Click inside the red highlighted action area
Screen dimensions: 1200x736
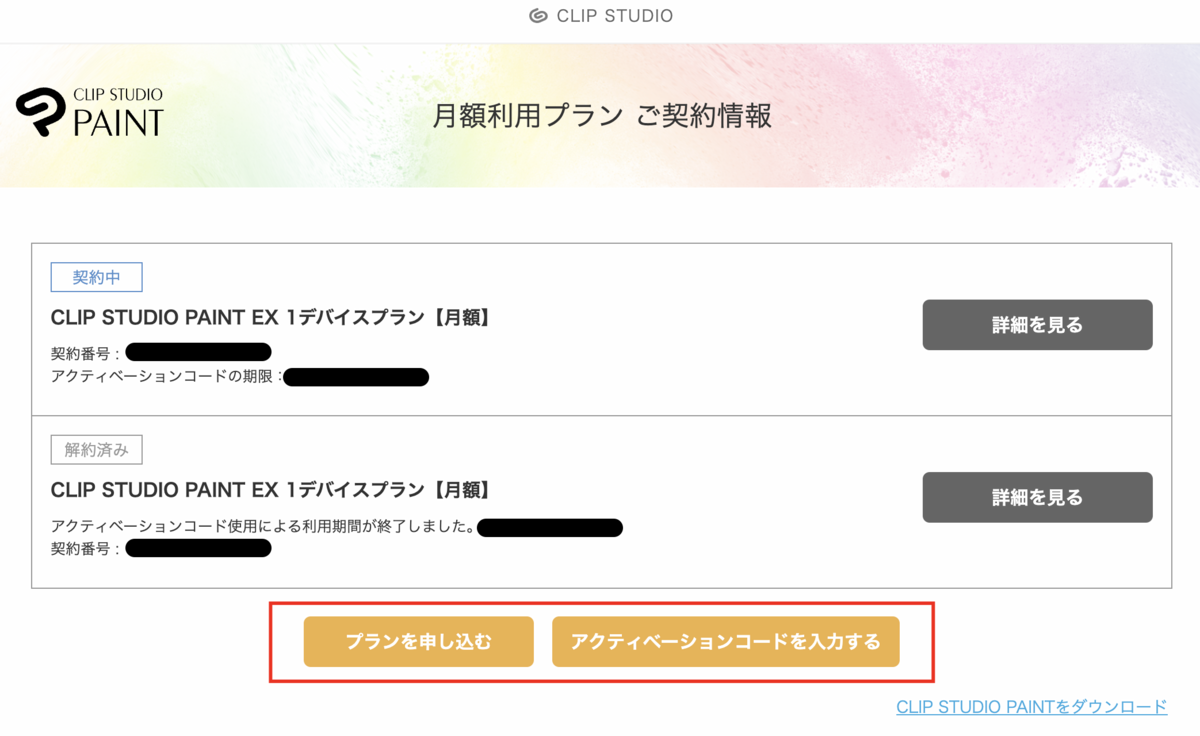600,641
